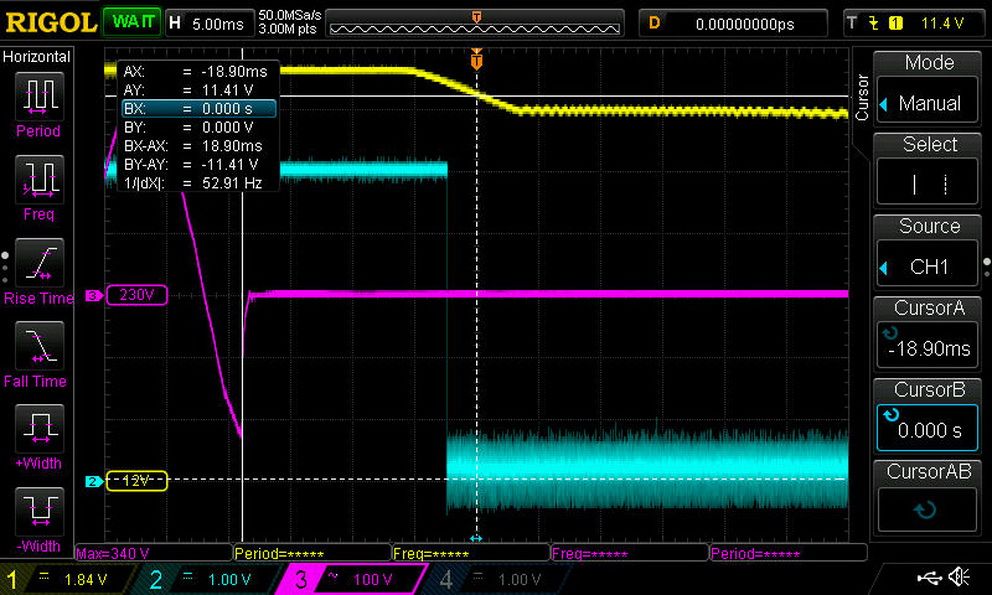Viewport: 992px width, 595px height.
Task: Click the USB connection status icon
Action: pos(929,577)
